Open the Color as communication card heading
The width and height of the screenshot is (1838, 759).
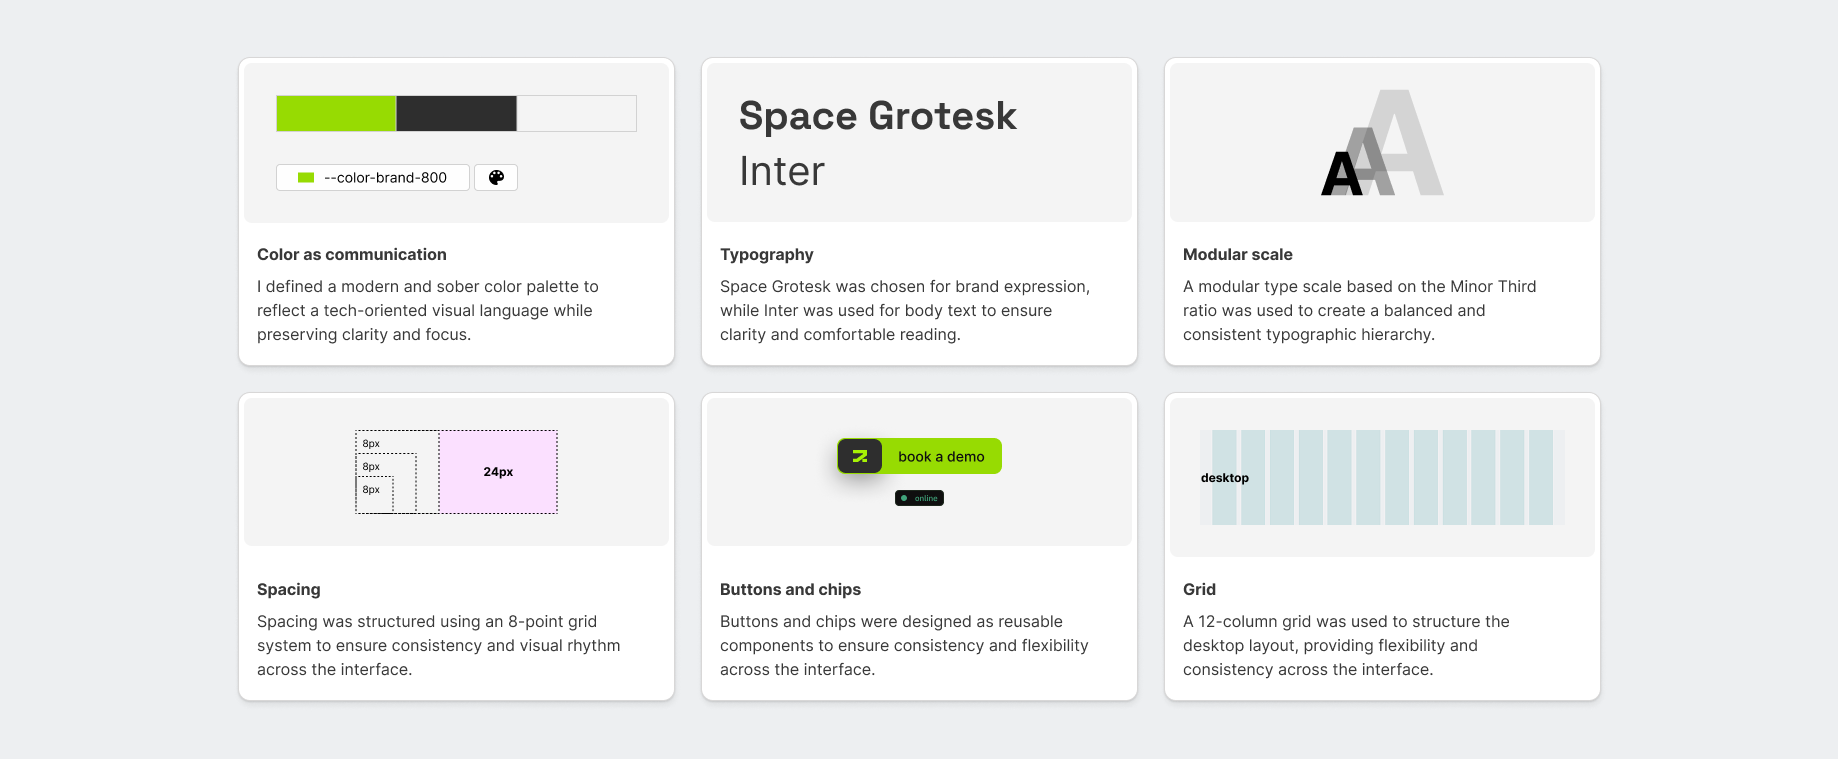(352, 254)
